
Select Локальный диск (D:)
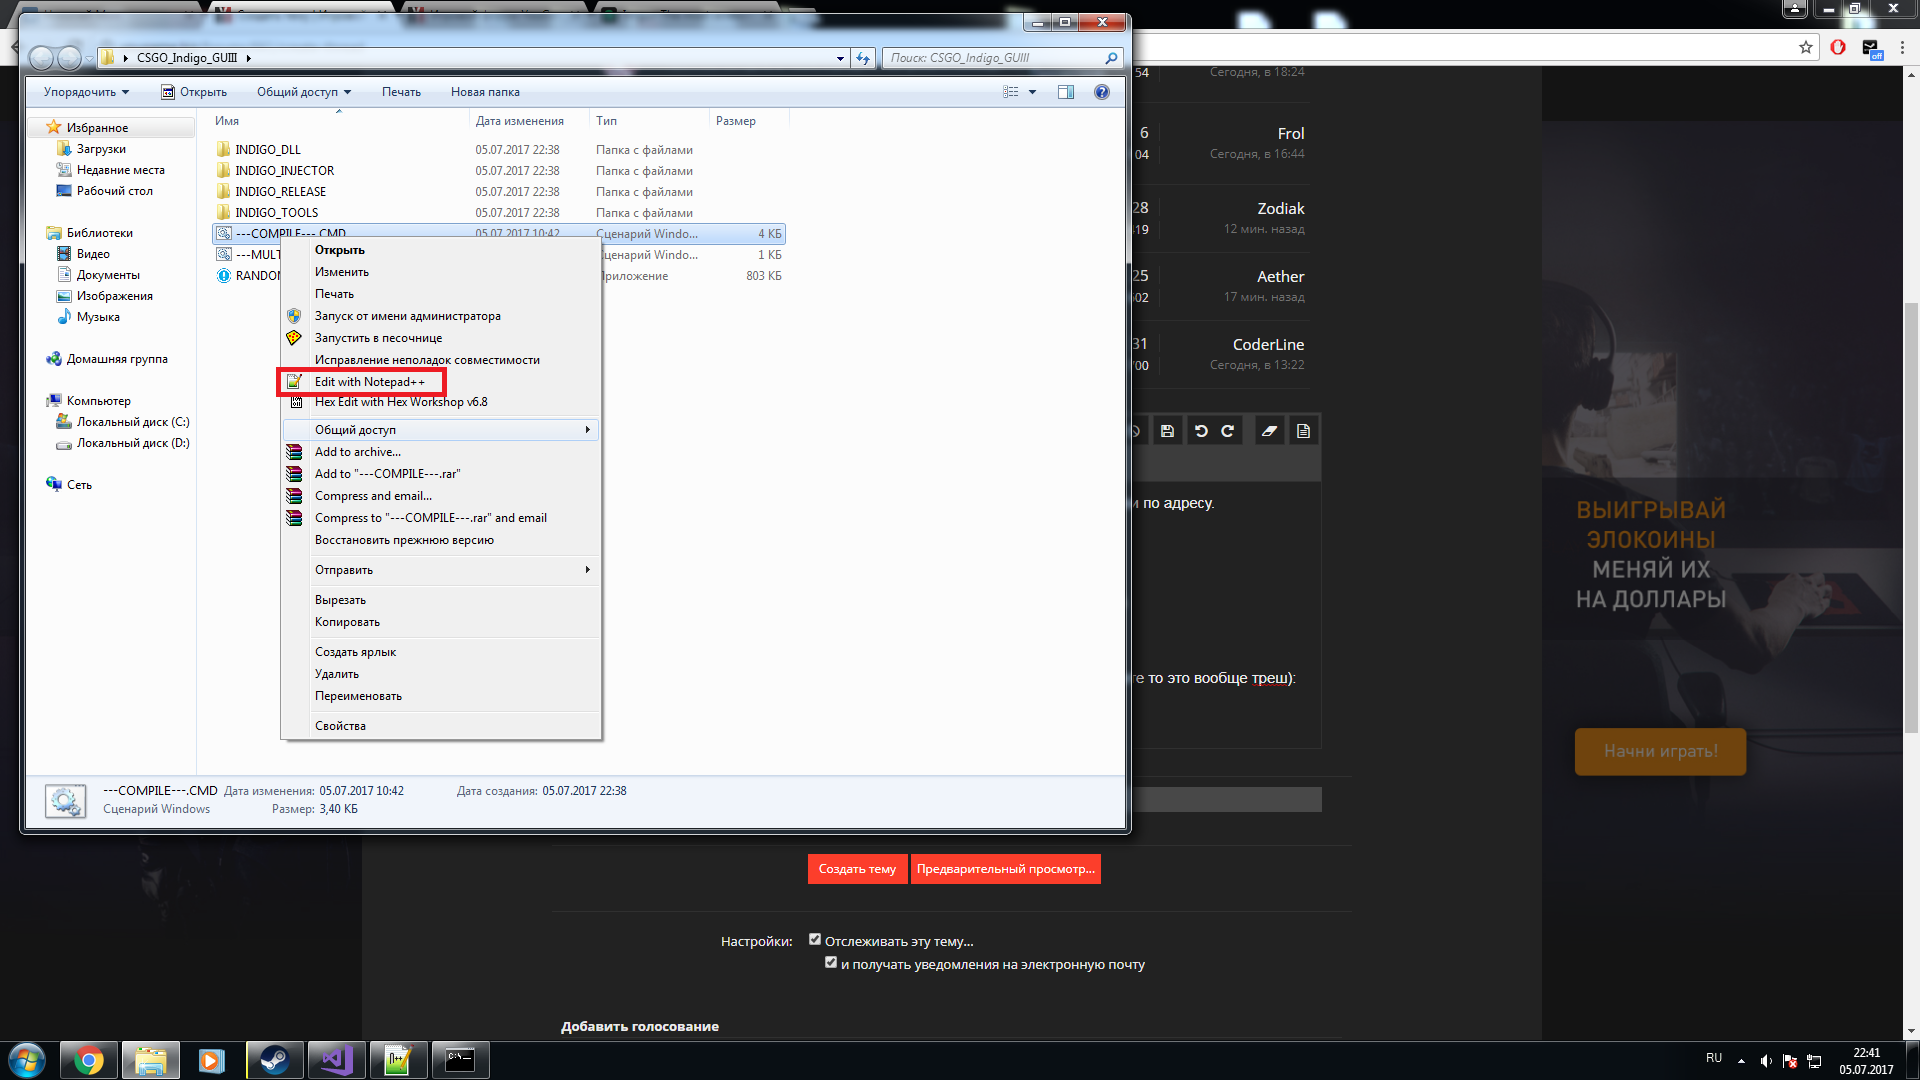(132, 443)
